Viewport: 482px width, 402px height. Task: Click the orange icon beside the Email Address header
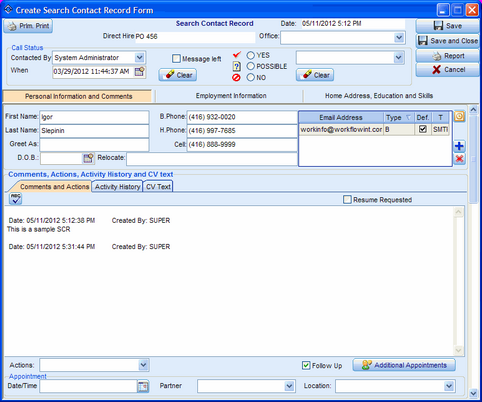coord(459,116)
